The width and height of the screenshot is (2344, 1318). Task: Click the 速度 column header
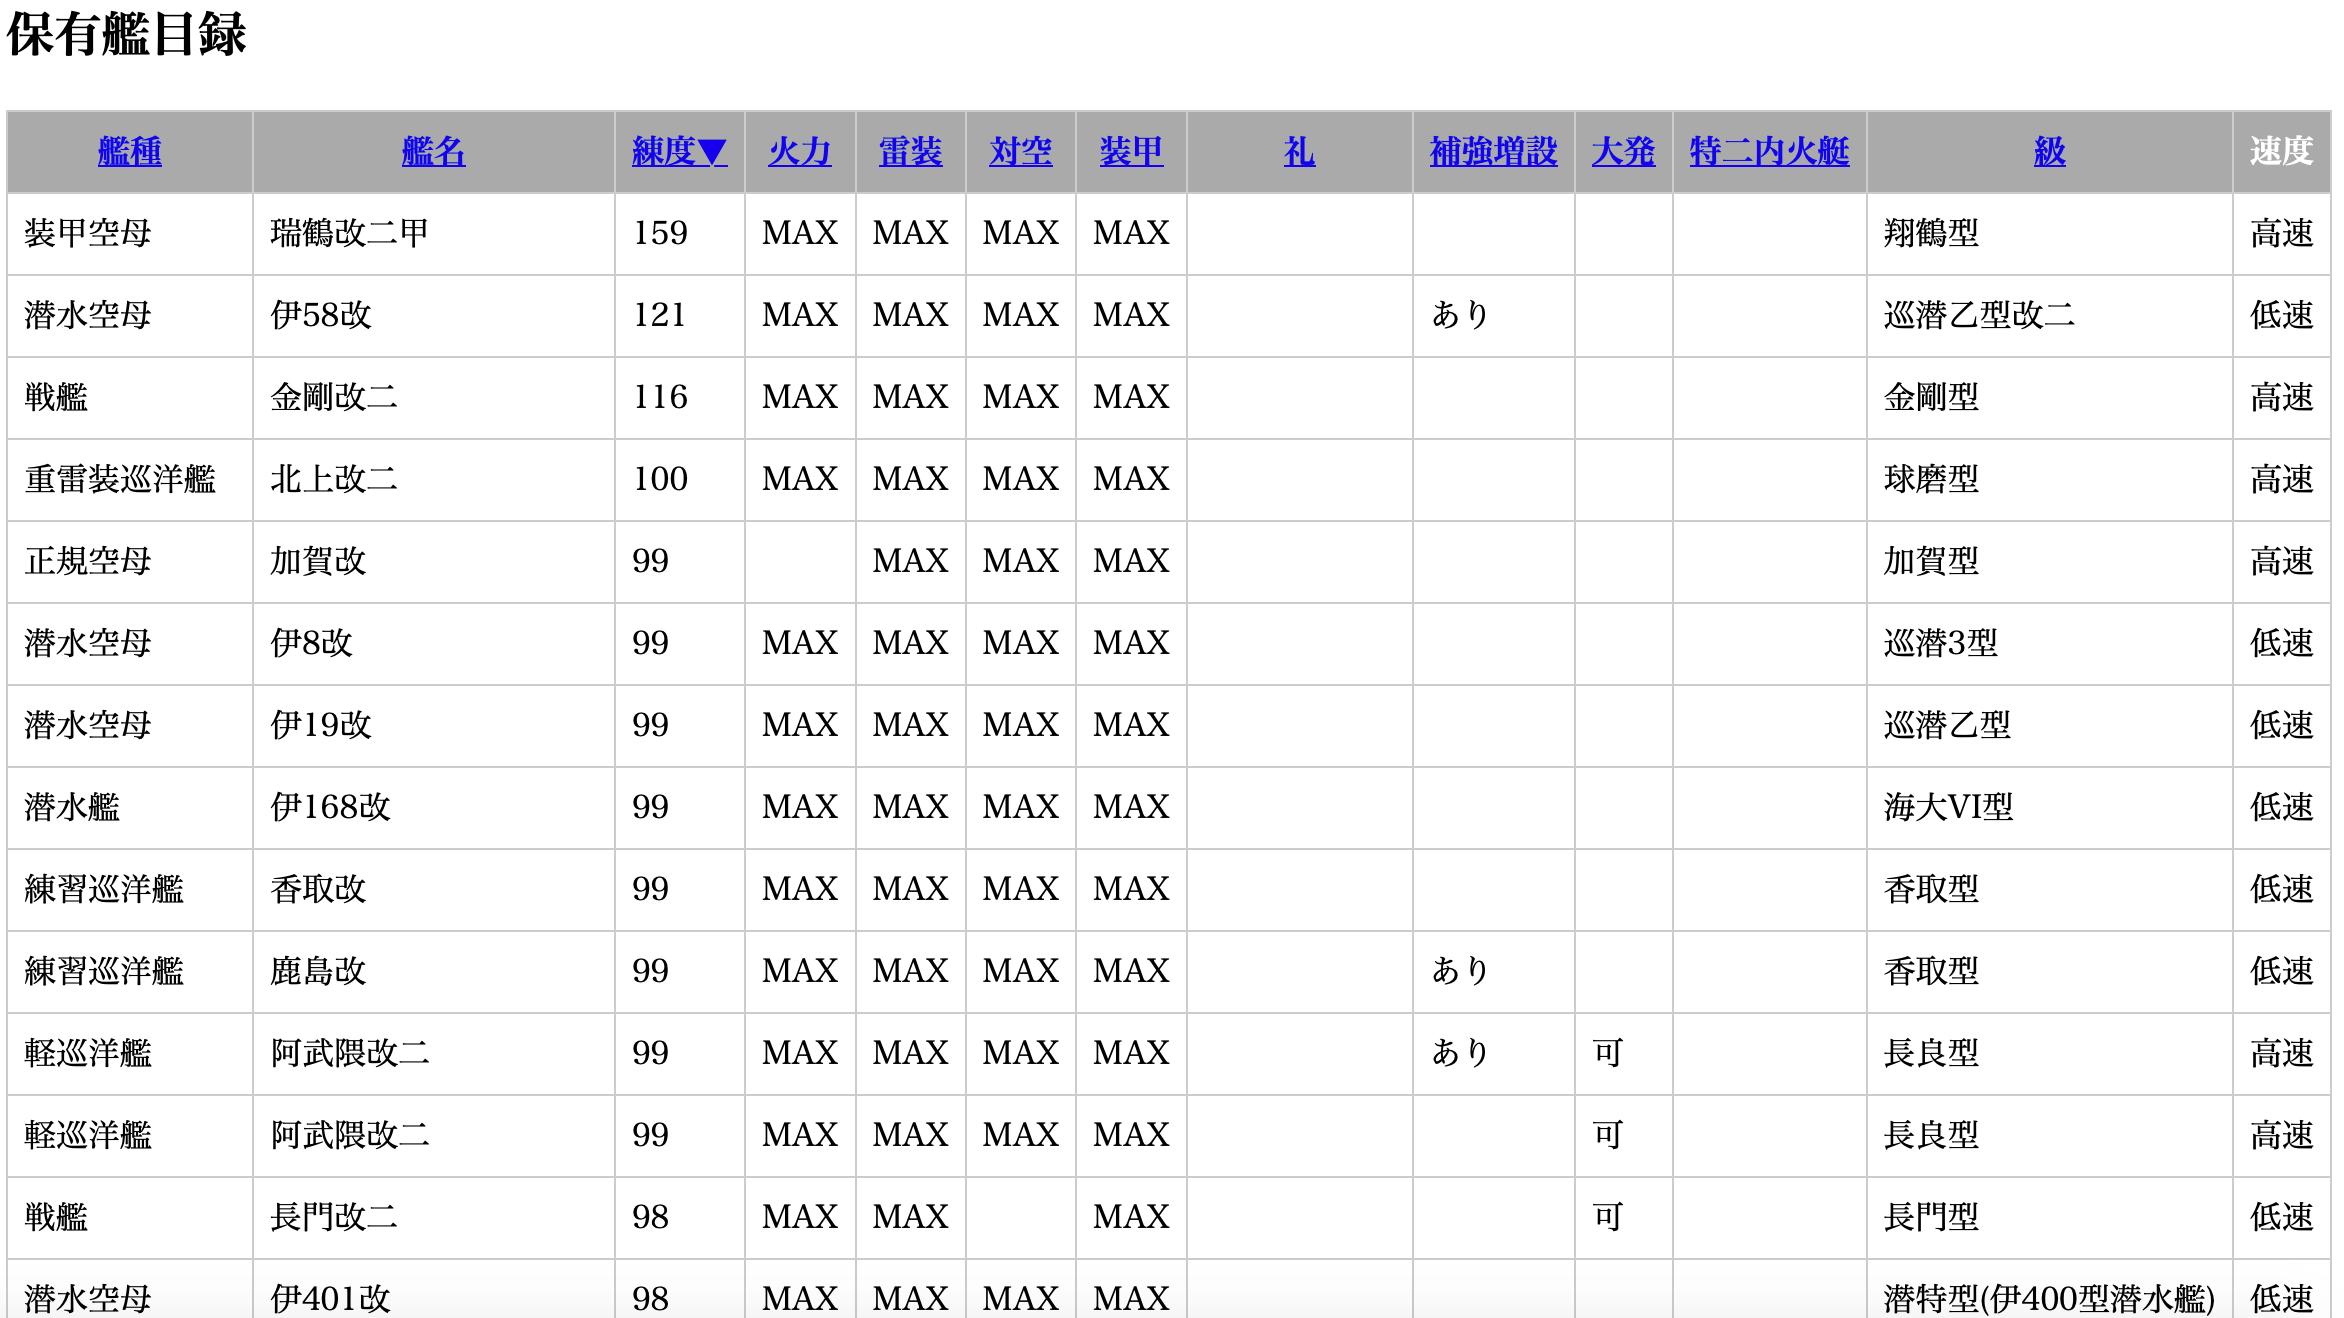2281,152
